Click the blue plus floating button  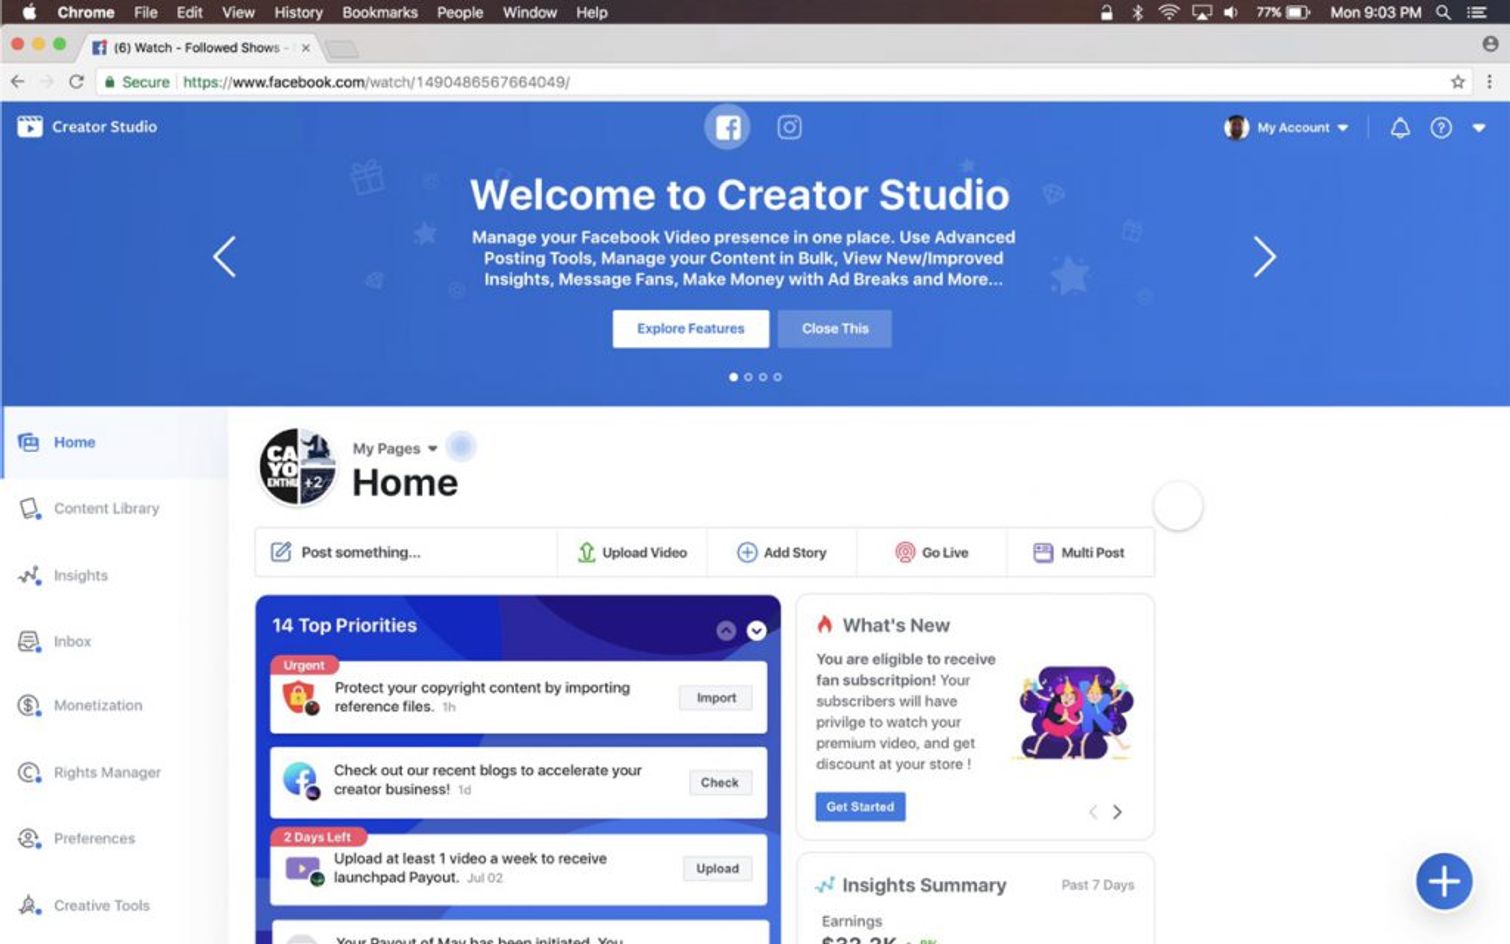coord(1444,881)
